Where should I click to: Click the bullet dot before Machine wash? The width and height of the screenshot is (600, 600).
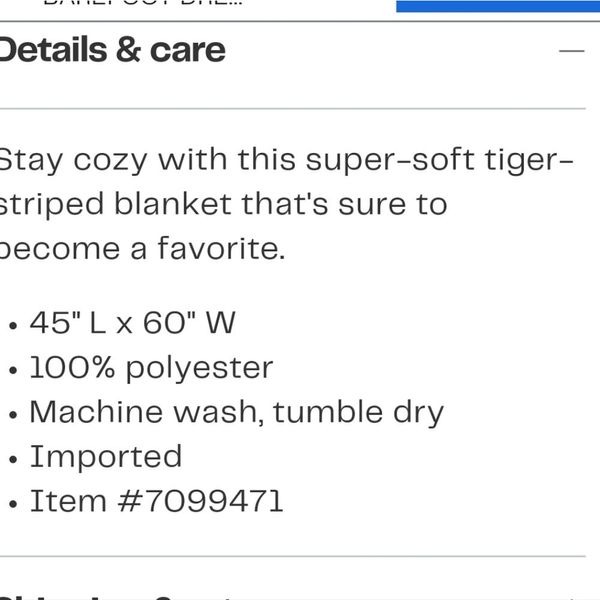click(x=13, y=415)
